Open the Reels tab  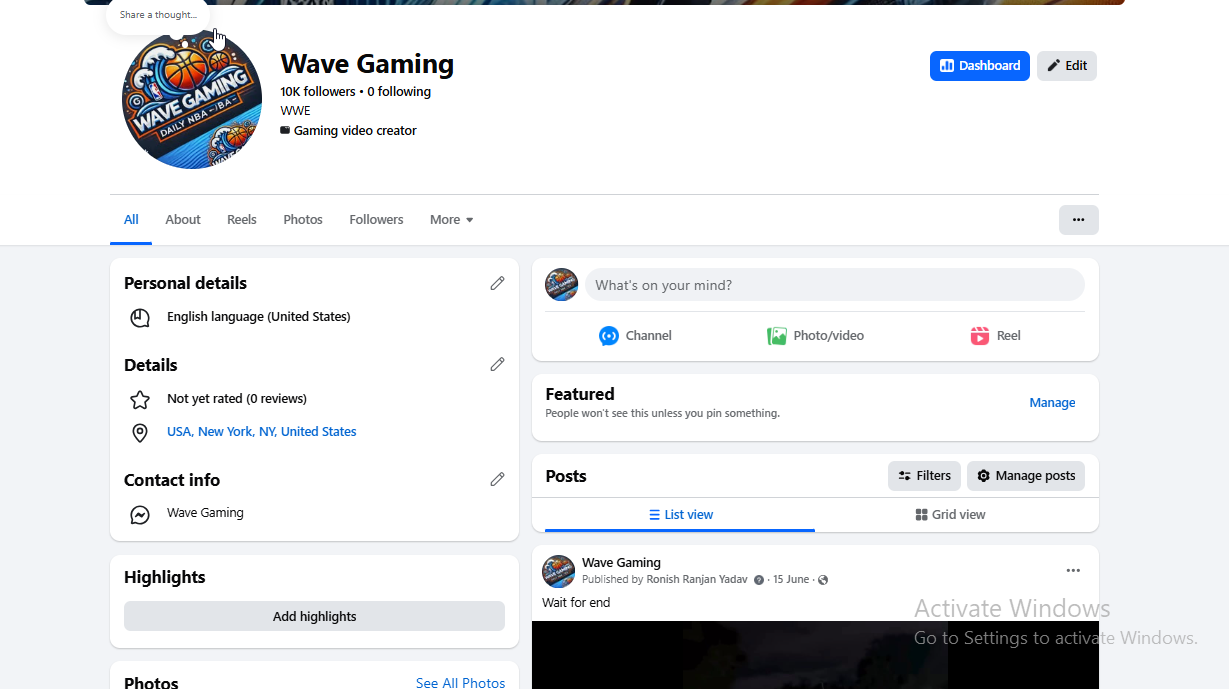click(242, 220)
